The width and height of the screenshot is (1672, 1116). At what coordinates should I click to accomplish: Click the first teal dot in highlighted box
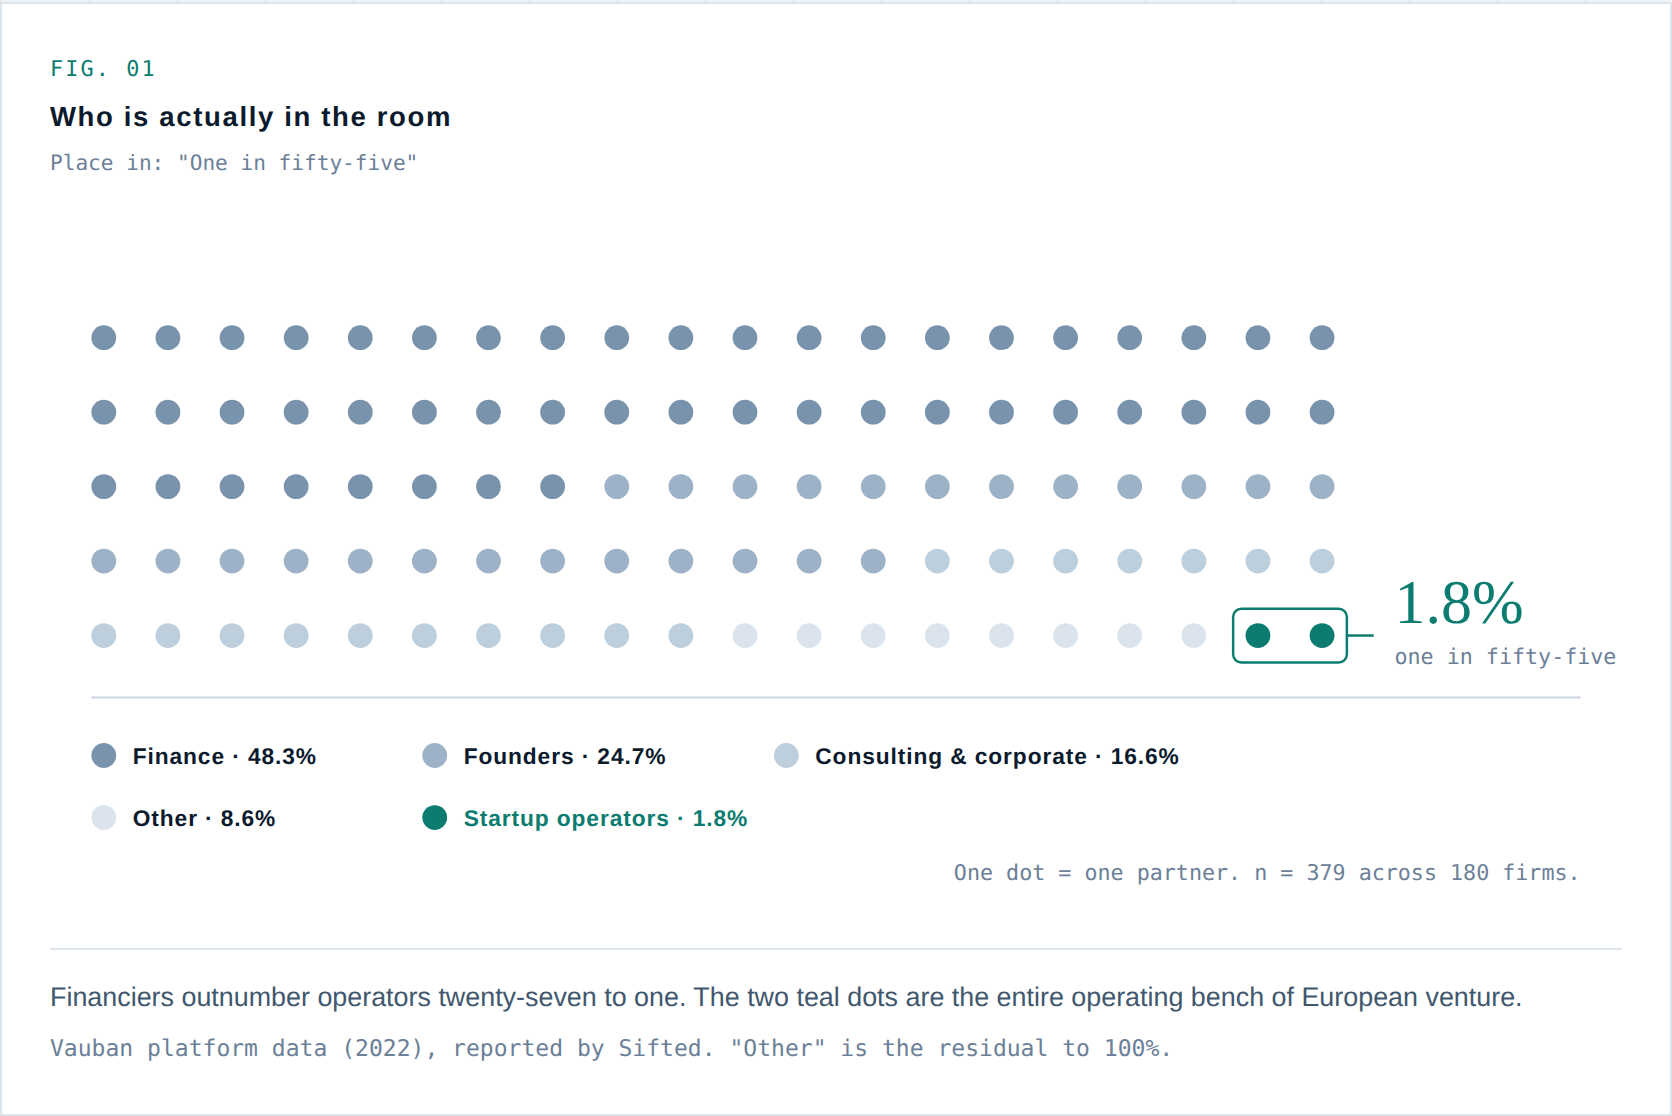tap(1258, 635)
